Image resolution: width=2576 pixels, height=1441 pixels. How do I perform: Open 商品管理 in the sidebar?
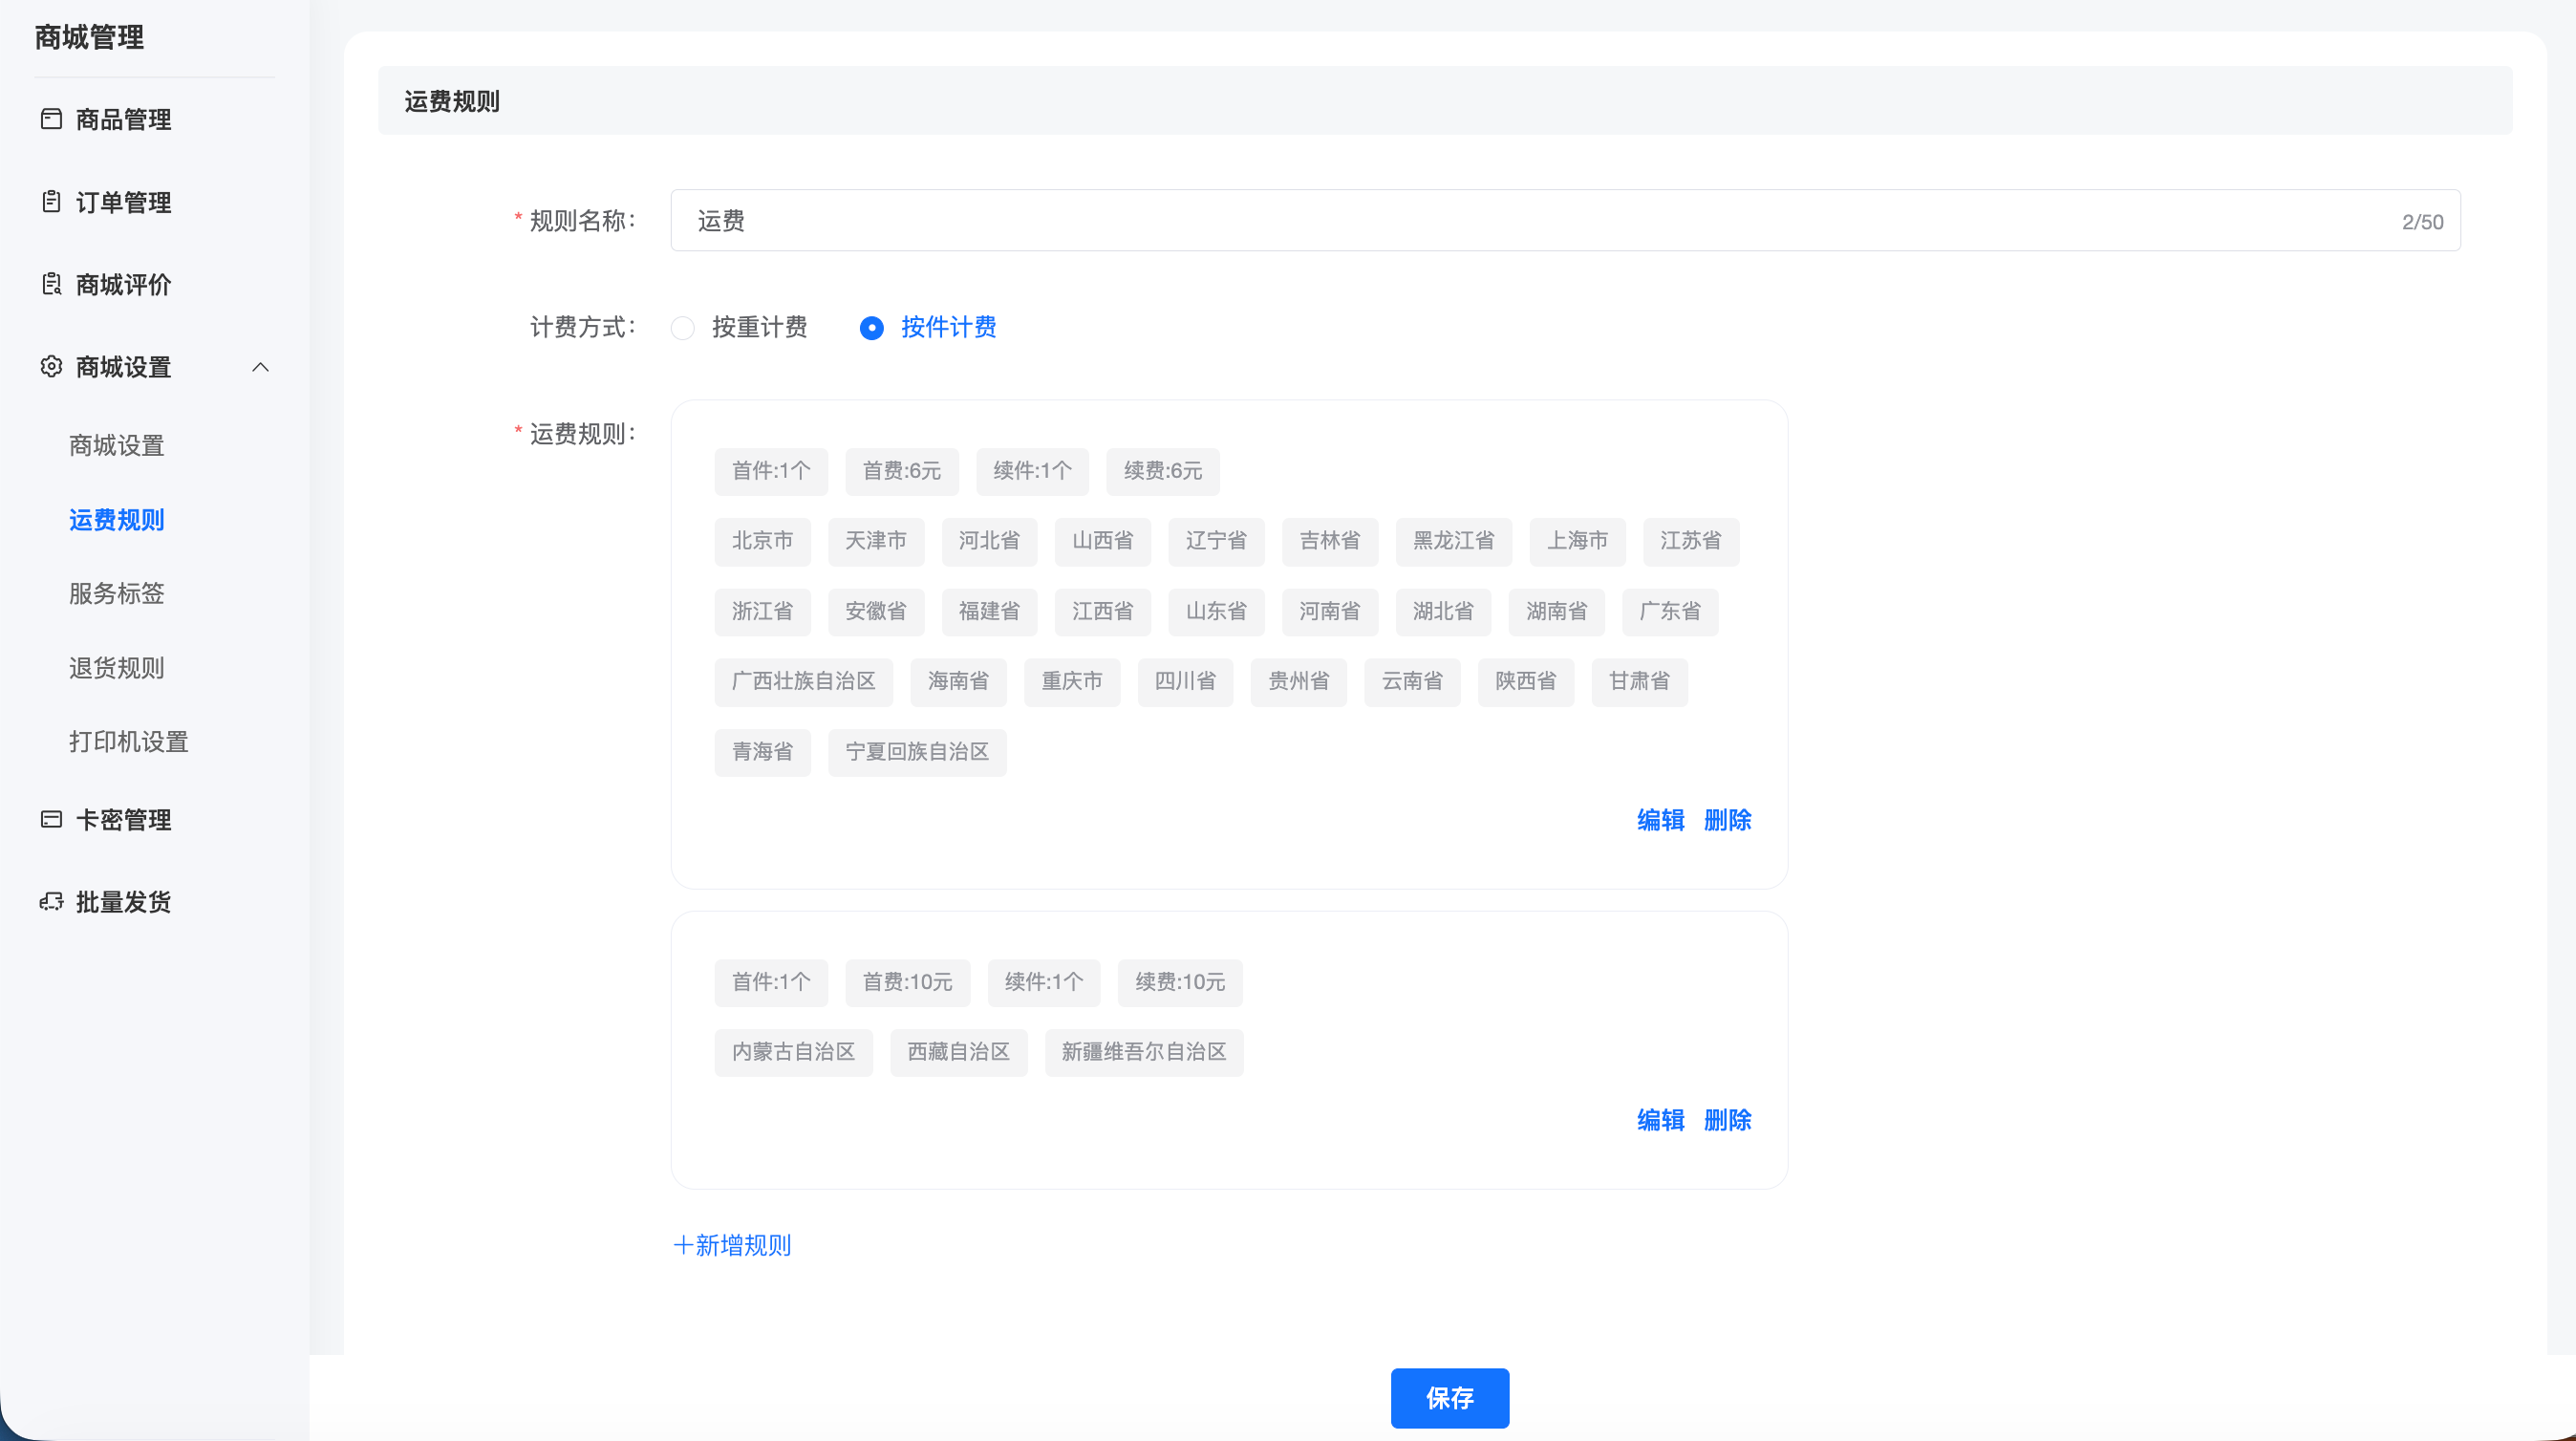(x=124, y=120)
